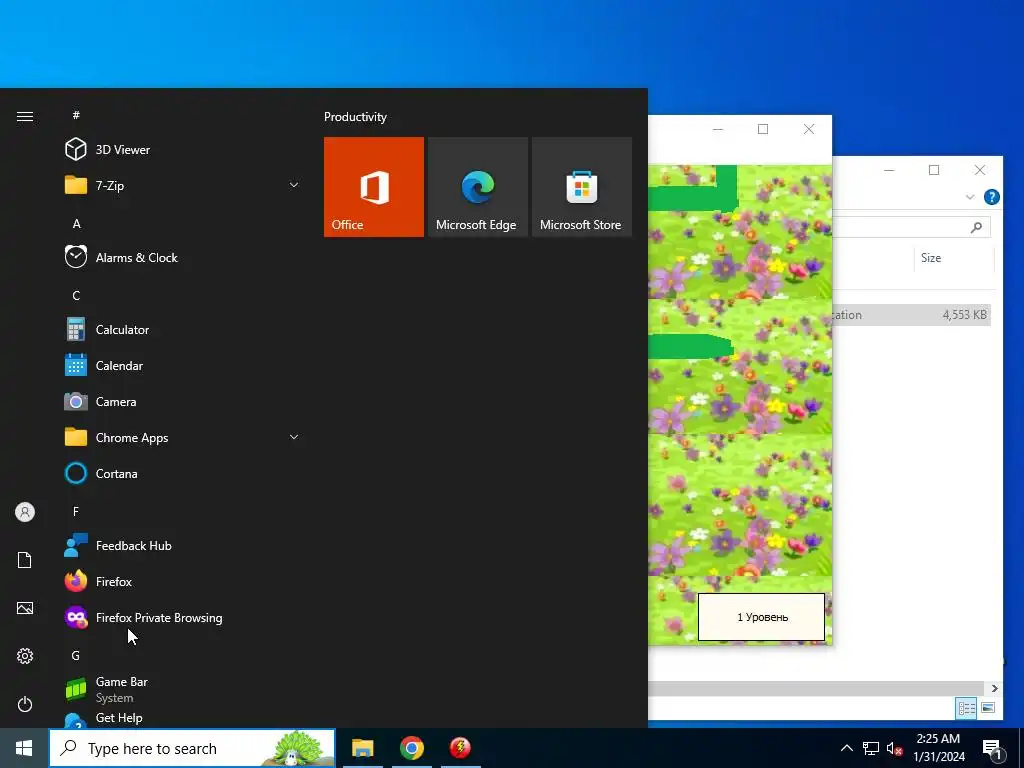
Task: Open Pictures from the Start sidebar
Action: coord(25,608)
